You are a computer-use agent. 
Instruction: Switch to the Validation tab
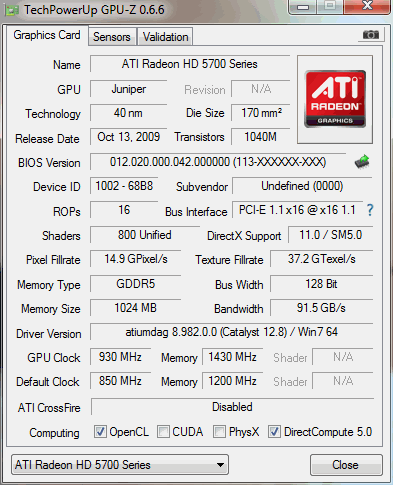[165, 37]
